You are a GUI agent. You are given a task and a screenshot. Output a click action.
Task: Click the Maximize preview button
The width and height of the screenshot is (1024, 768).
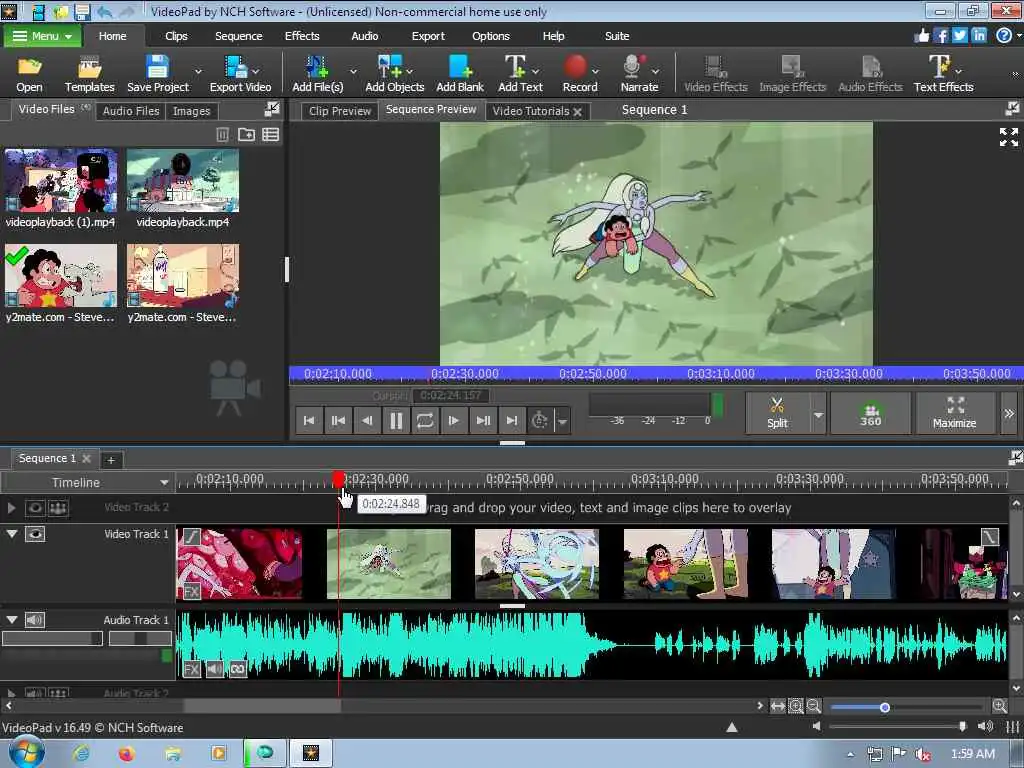(x=954, y=413)
